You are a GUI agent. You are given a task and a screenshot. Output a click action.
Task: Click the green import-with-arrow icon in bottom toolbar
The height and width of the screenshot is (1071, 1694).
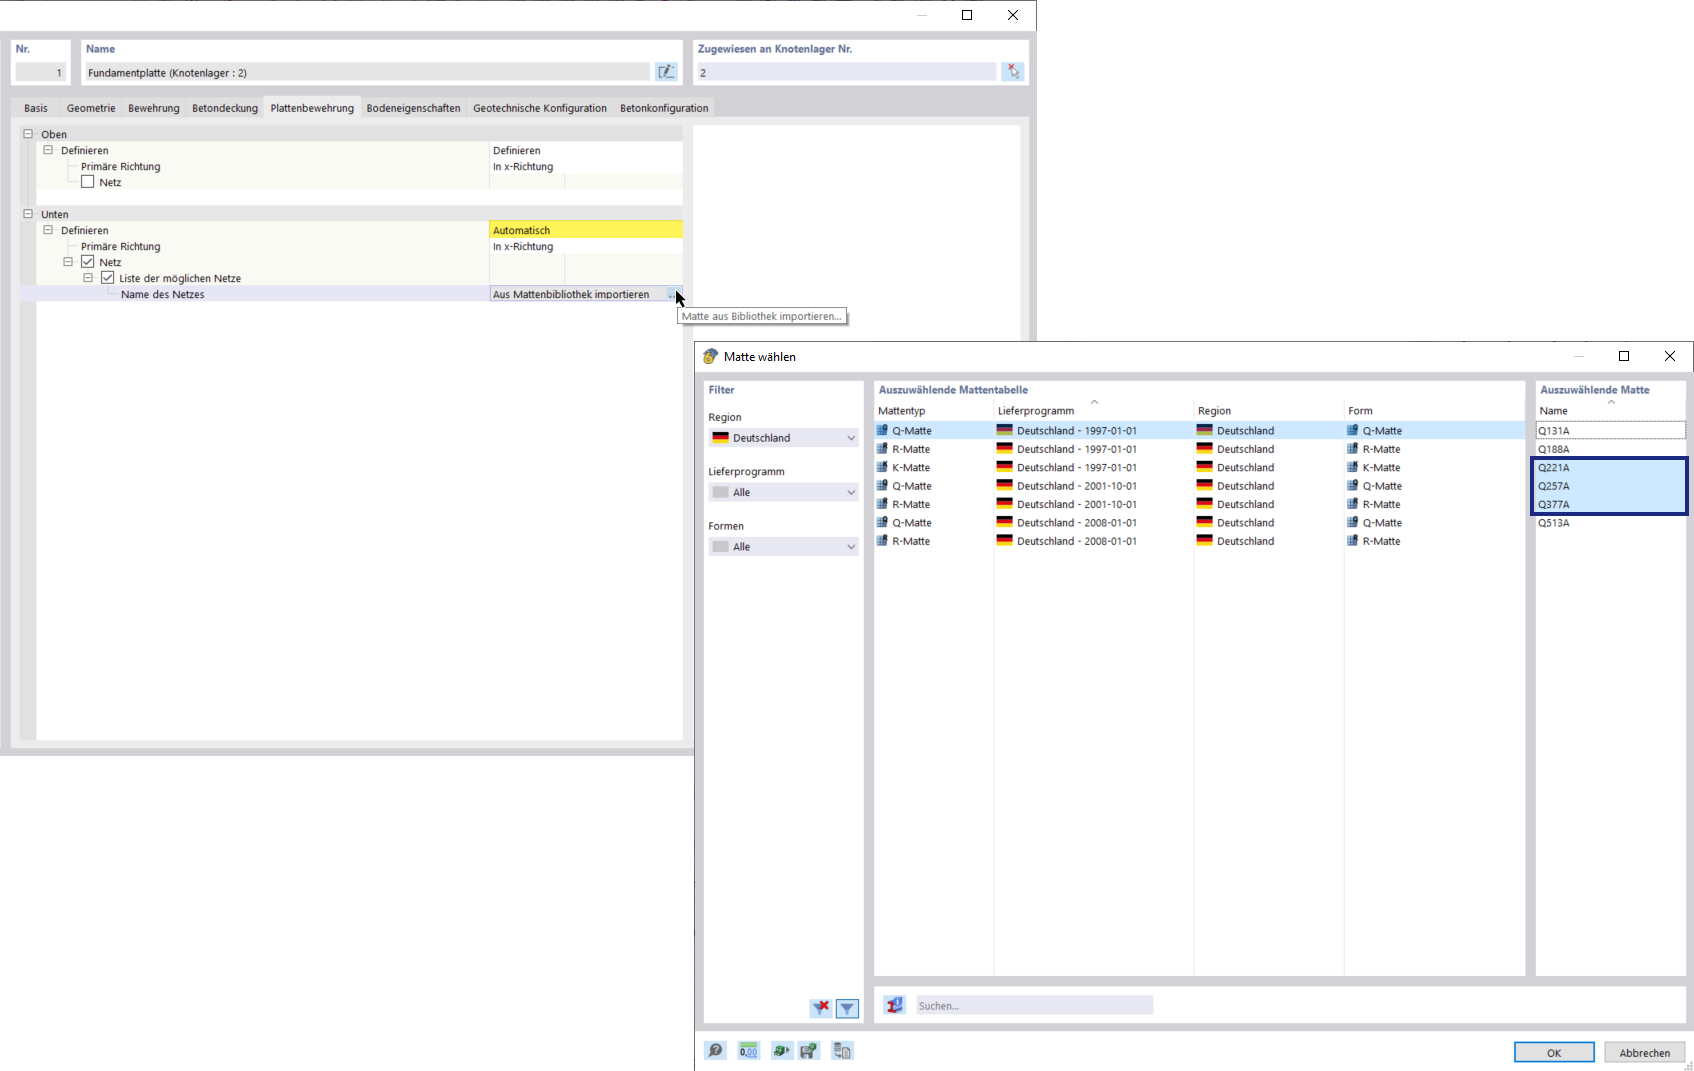781,1051
